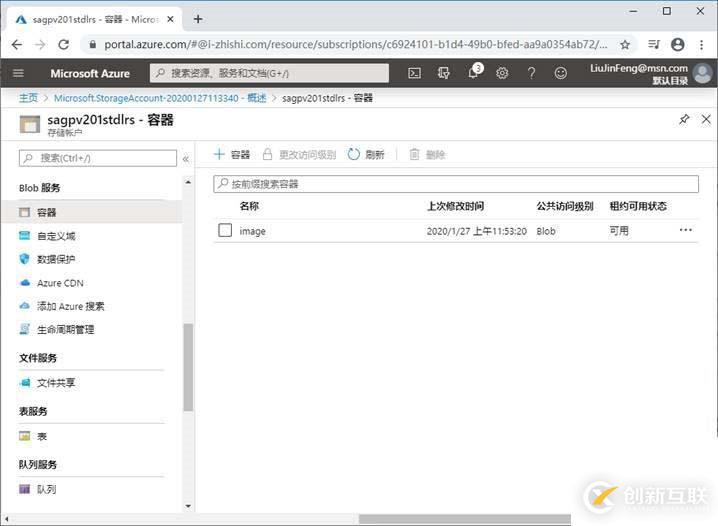The height and width of the screenshot is (526, 718).
Task: Open Microsoft.StorageAccount deployment breadcrumb link
Action: pyautogui.click(x=160, y=98)
